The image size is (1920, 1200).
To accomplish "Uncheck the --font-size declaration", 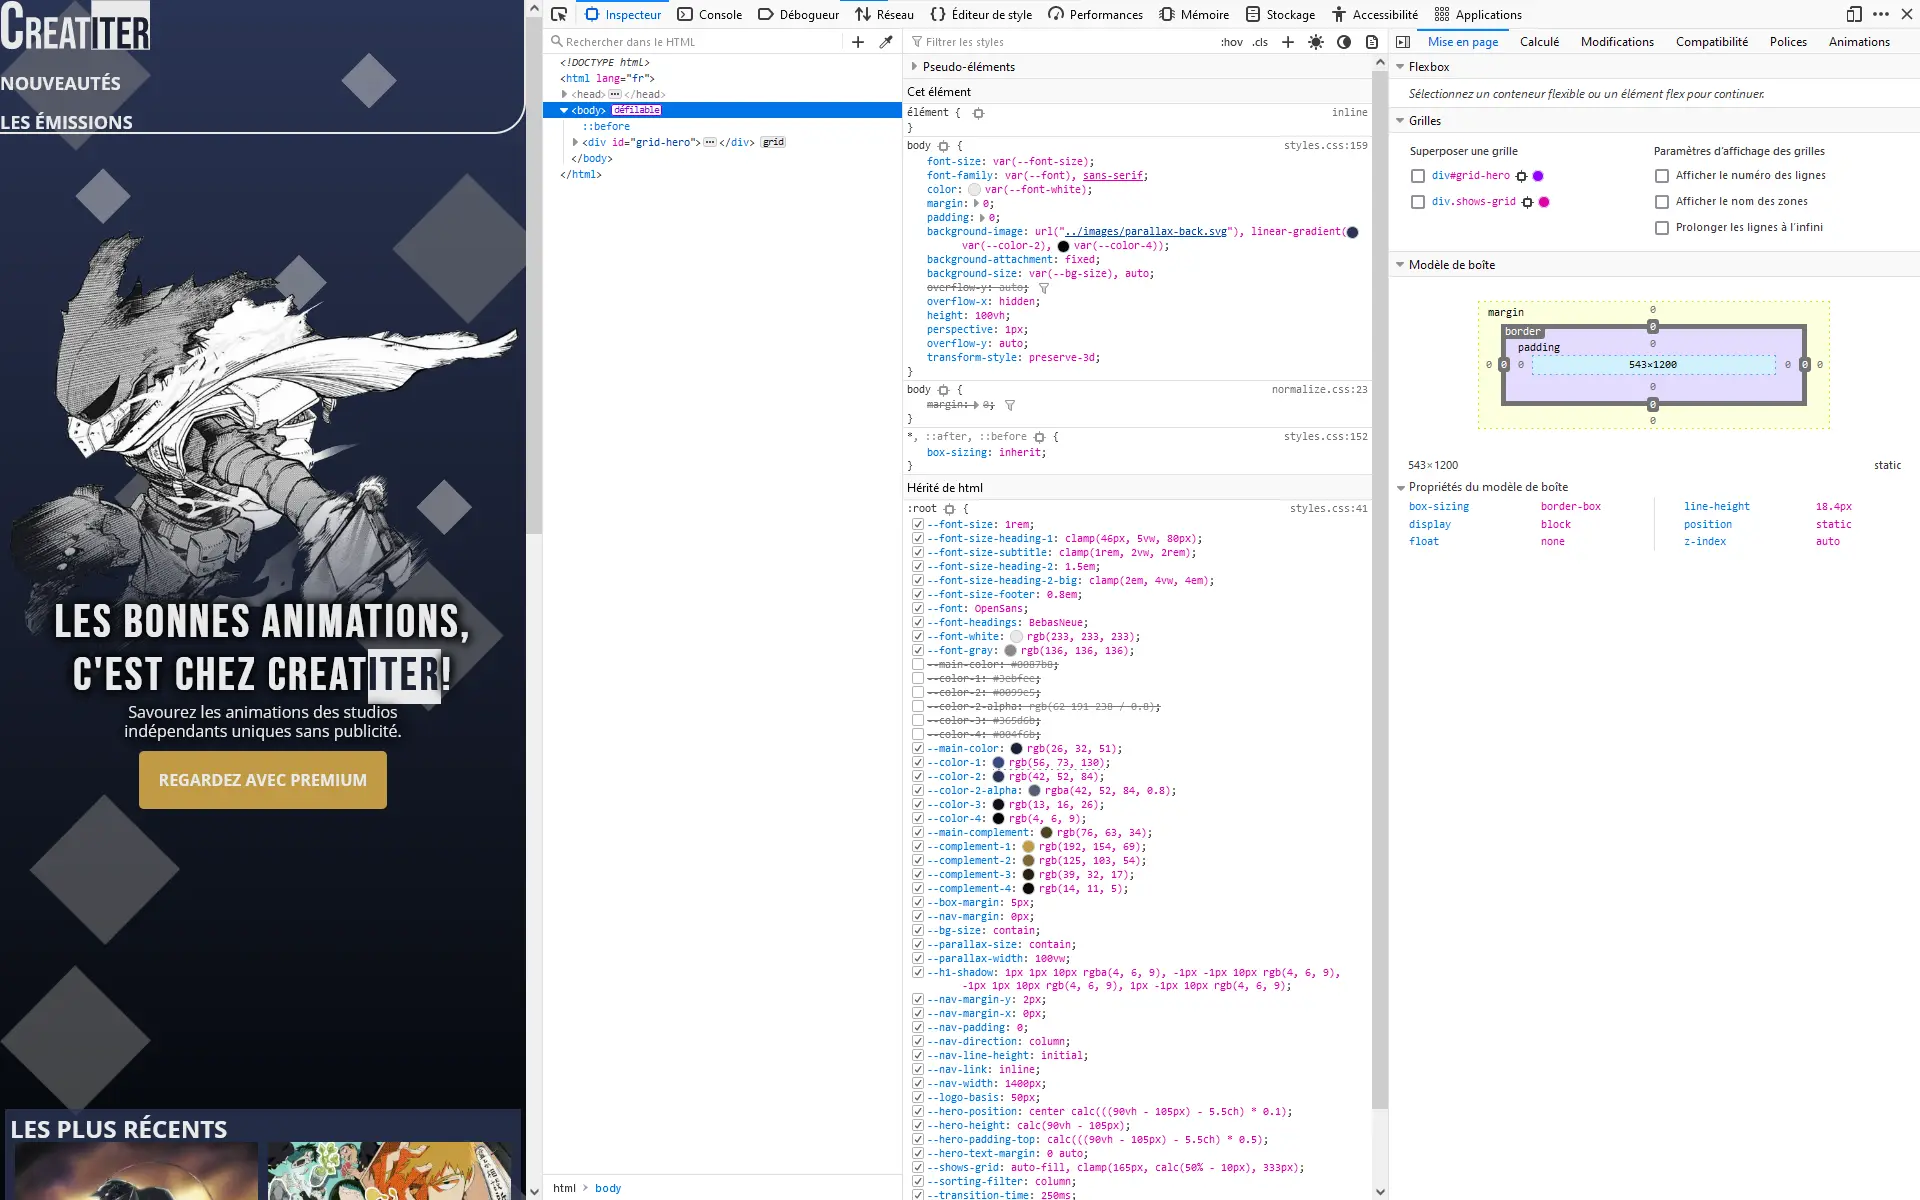I will 917,524.
